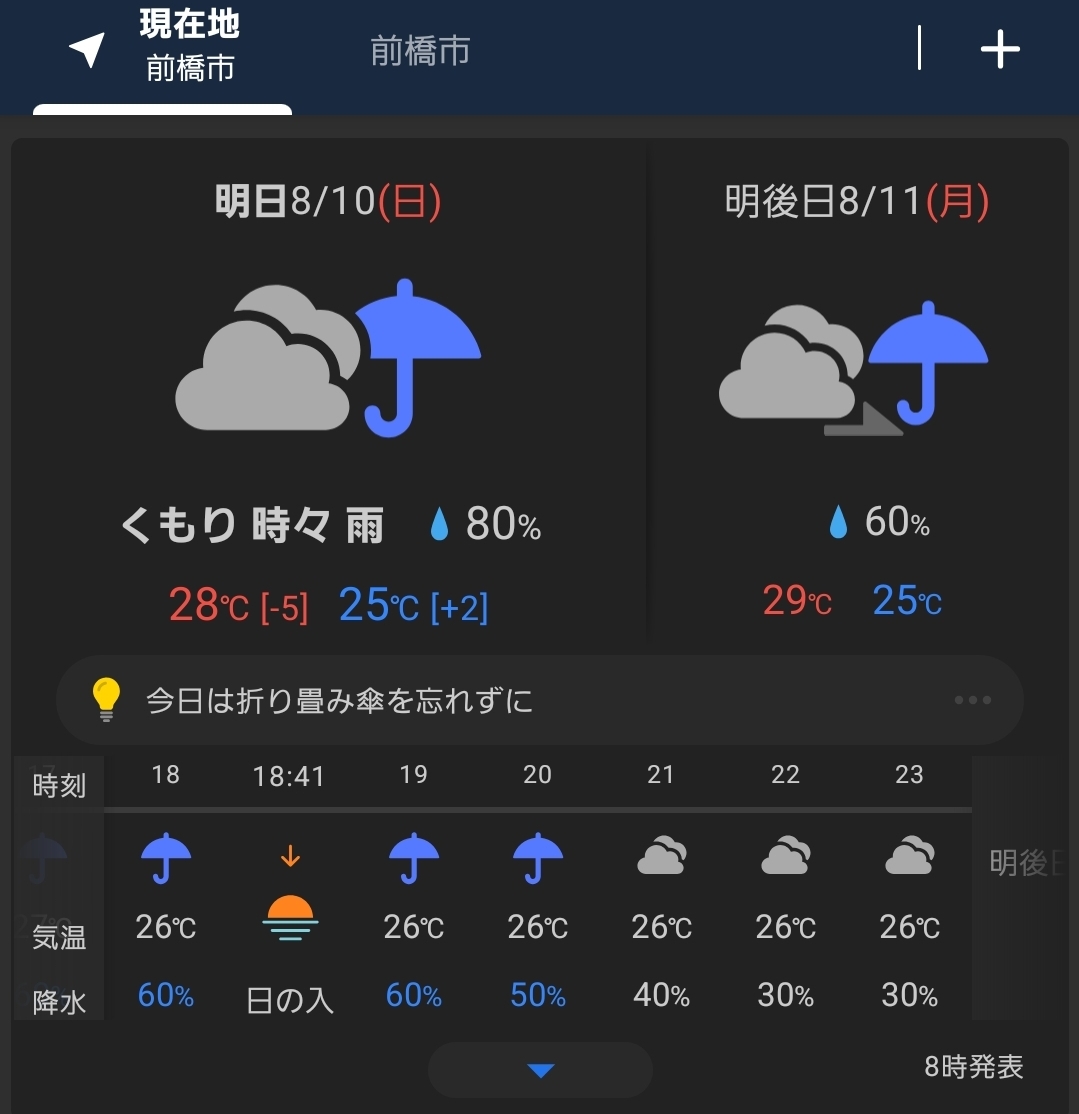Image resolution: width=1079 pixels, height=1114 pixels.
Task: Open 明後日8/11(月) forecast header
Action: click(857, 202)
